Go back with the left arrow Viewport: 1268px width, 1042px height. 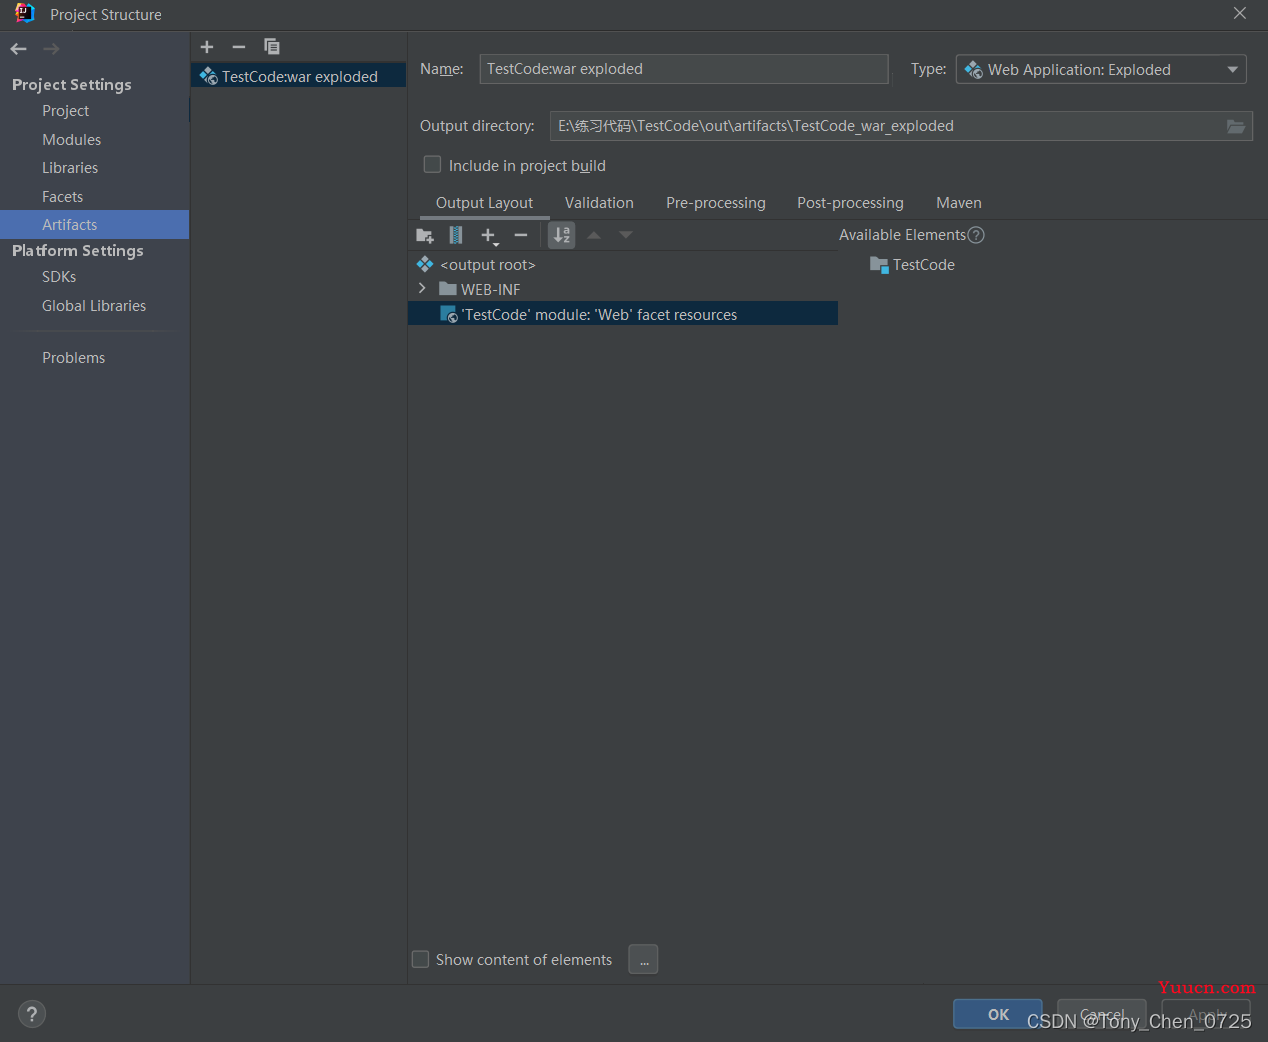pos(18,49)
